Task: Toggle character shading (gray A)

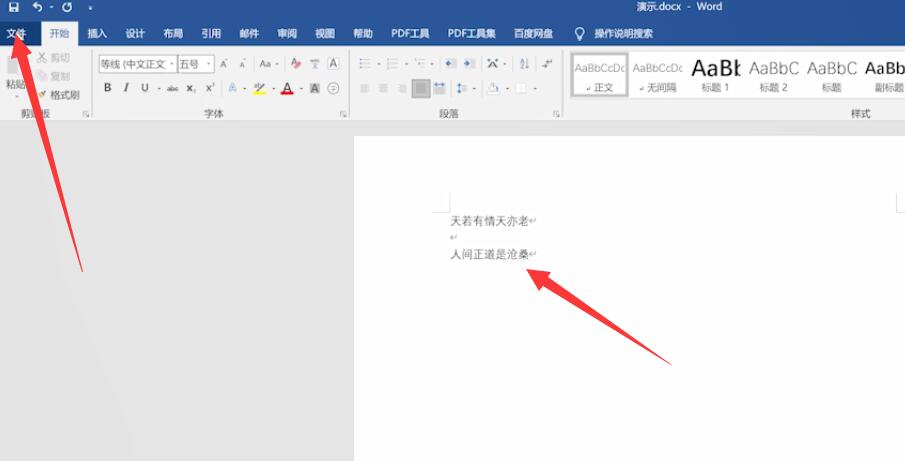Action: point(315,88)
